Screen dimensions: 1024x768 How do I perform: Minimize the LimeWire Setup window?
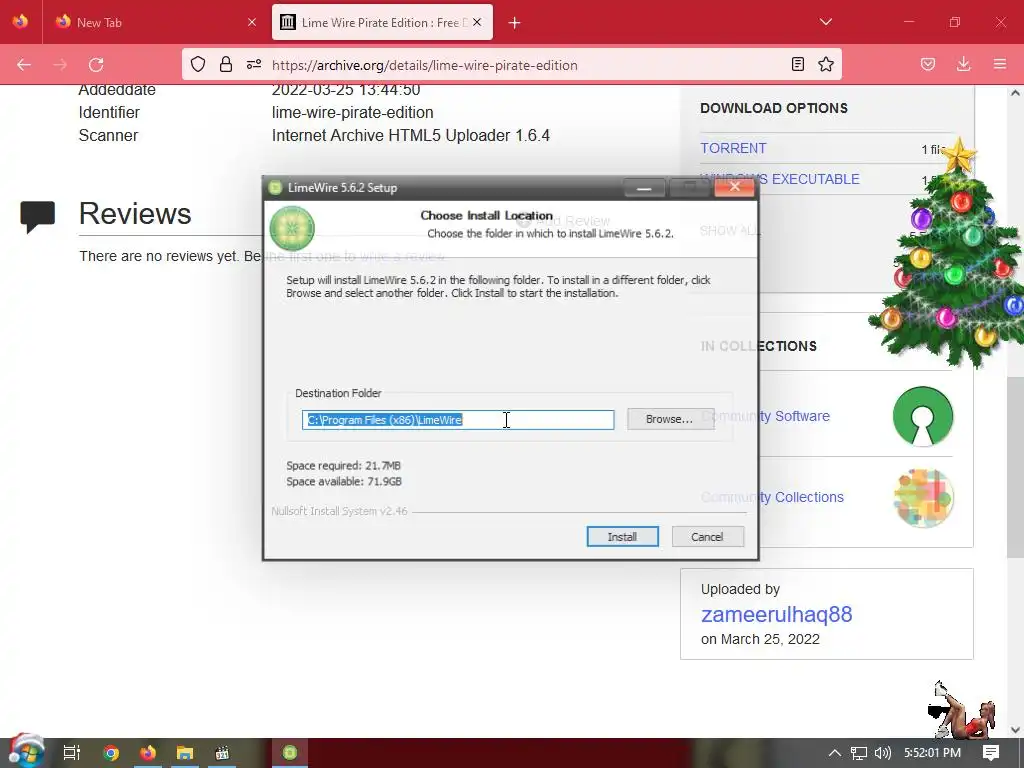[644, 188]
